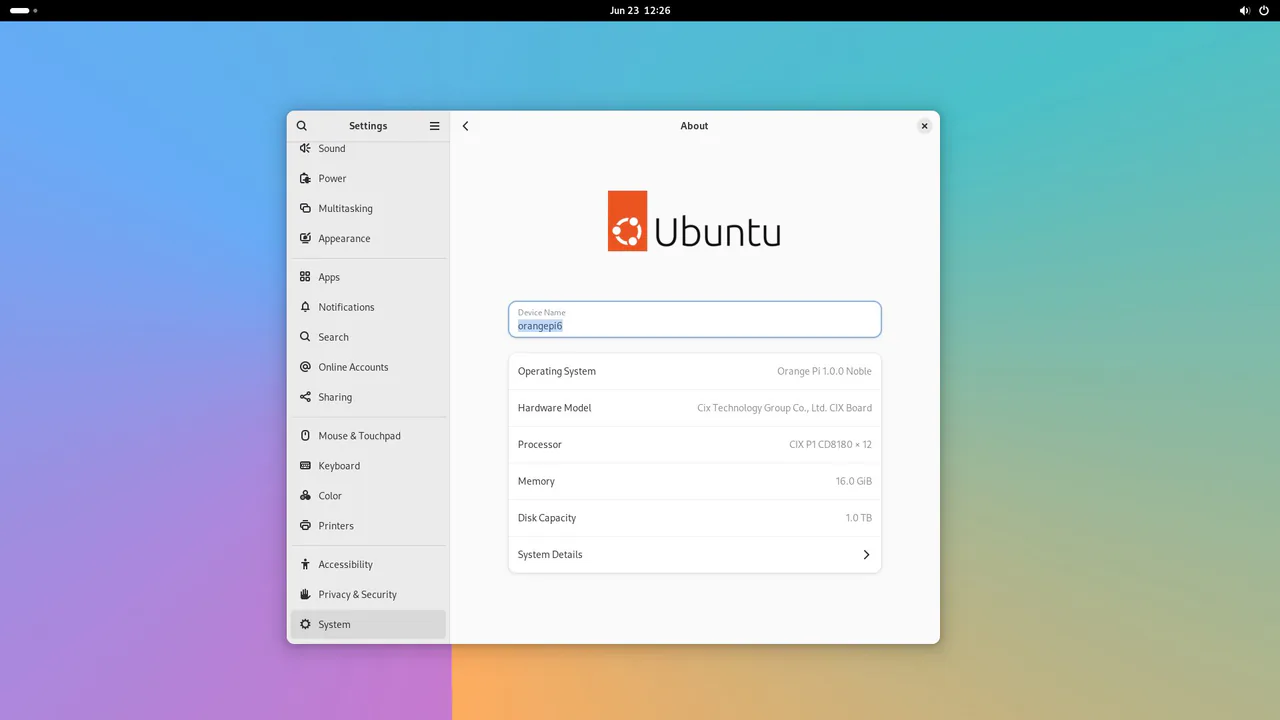Click the Settings title in sidebar header
1280x720 pixels.
tap(368, 126)
